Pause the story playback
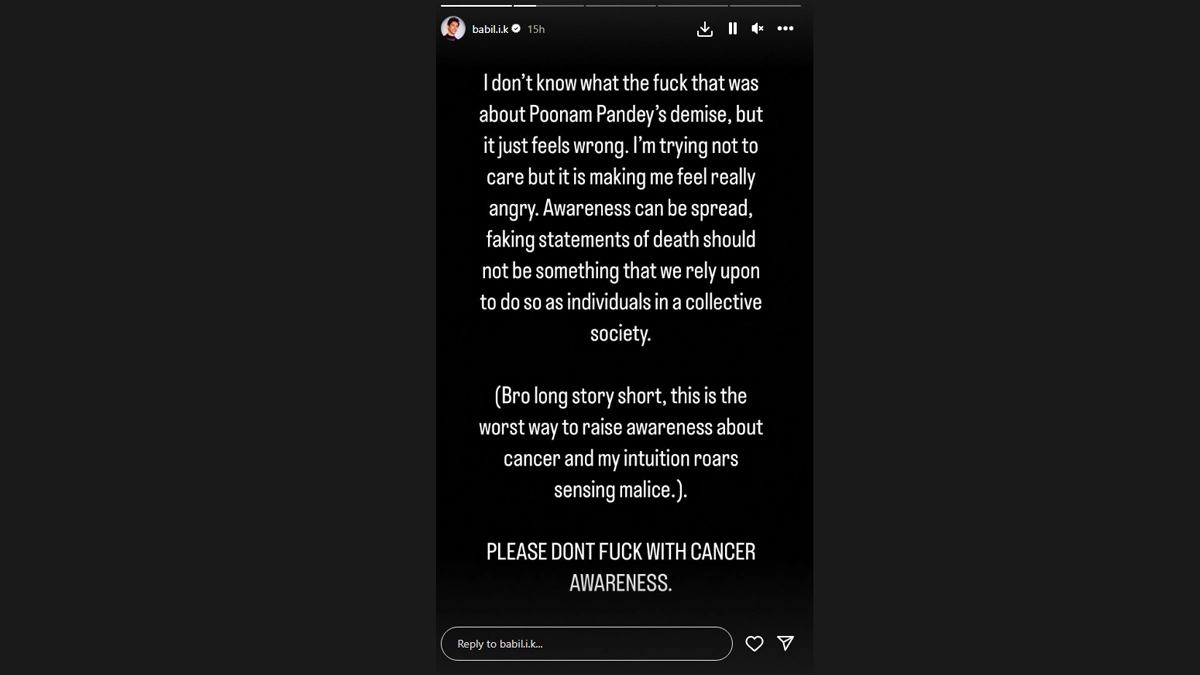 point(733,29)
